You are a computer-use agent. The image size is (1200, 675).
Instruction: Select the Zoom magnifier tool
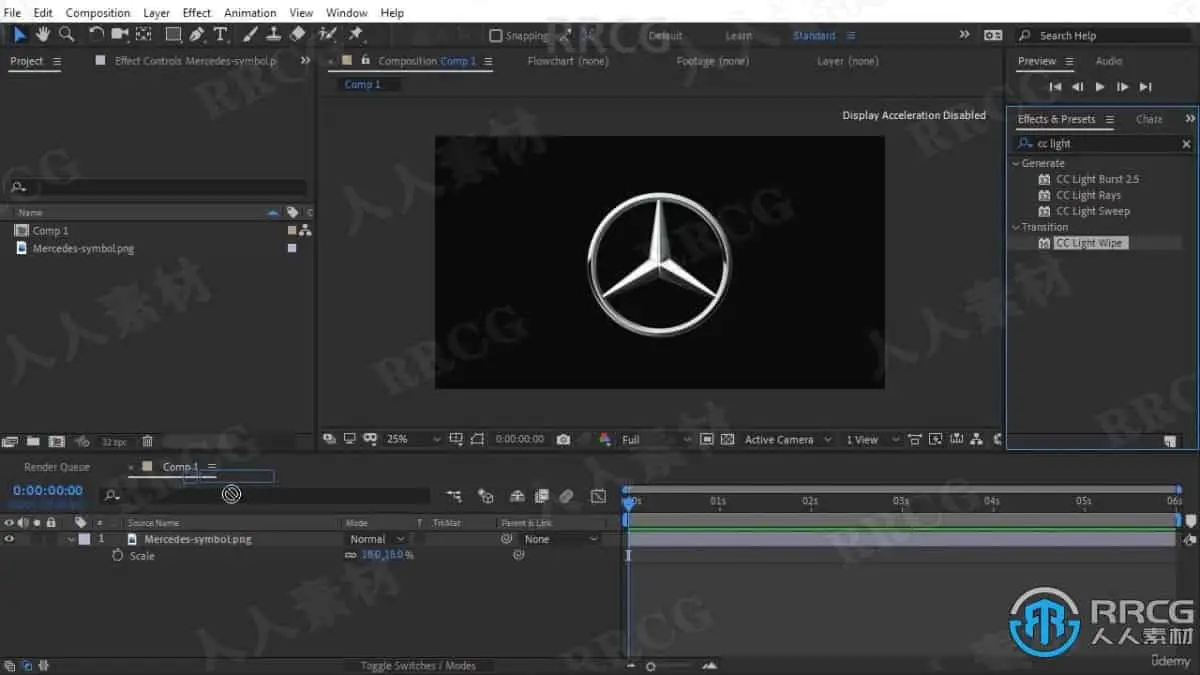coord(66,34)
